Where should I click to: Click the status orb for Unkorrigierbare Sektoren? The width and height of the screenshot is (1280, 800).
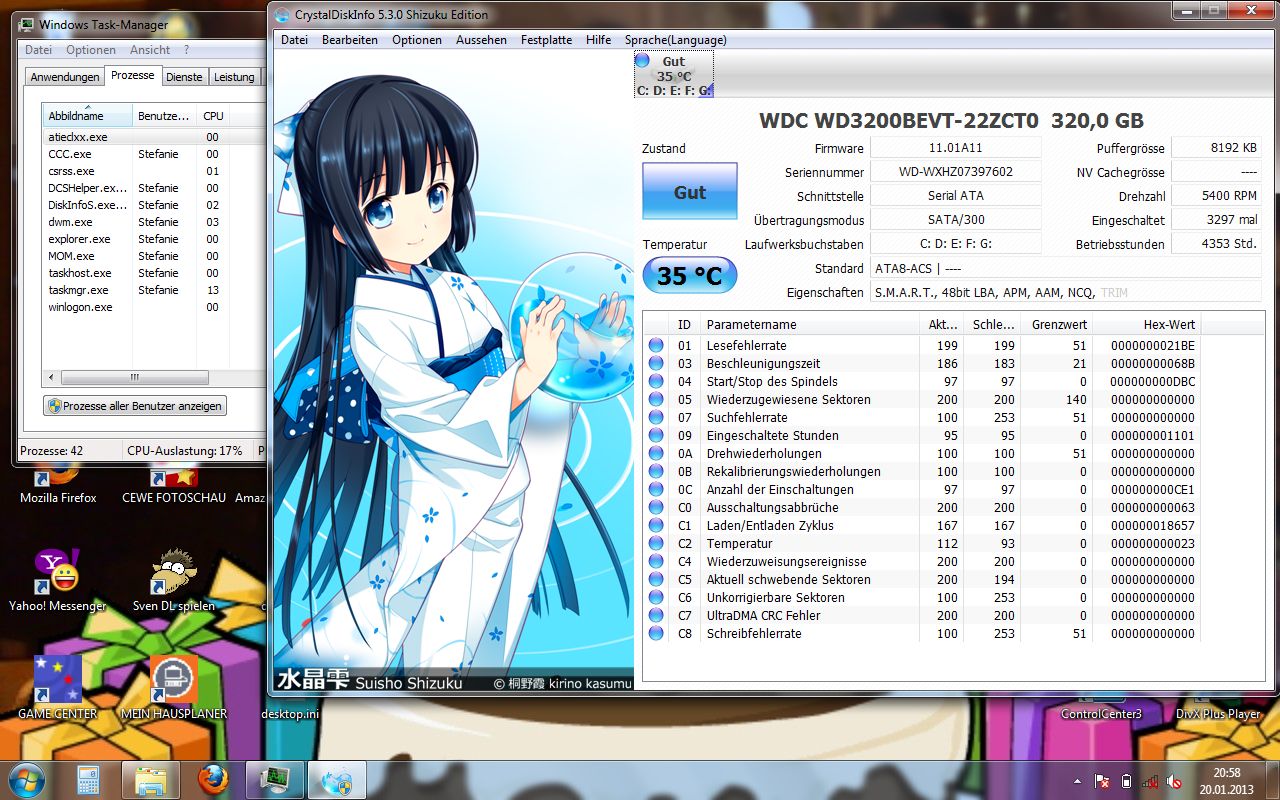click(656, 597)
